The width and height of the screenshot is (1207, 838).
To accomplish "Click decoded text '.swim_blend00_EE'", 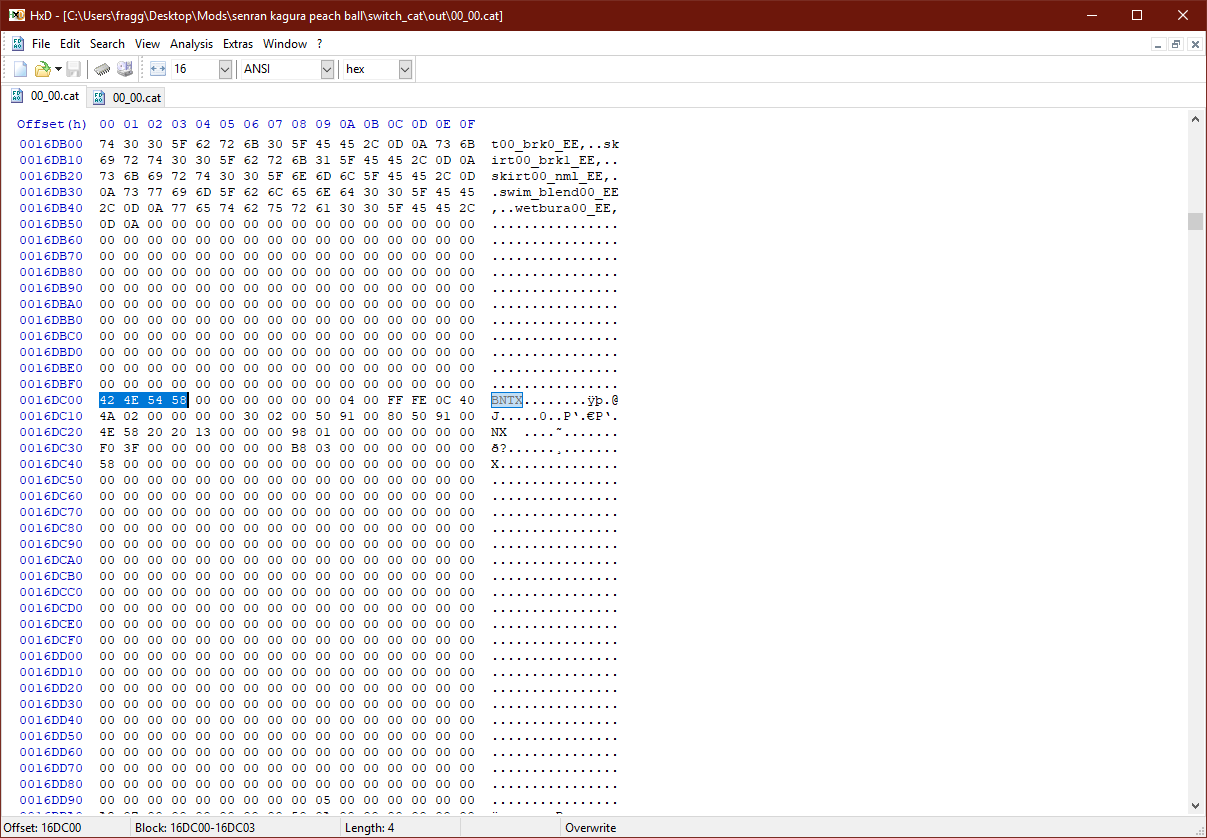I will 555,192.
